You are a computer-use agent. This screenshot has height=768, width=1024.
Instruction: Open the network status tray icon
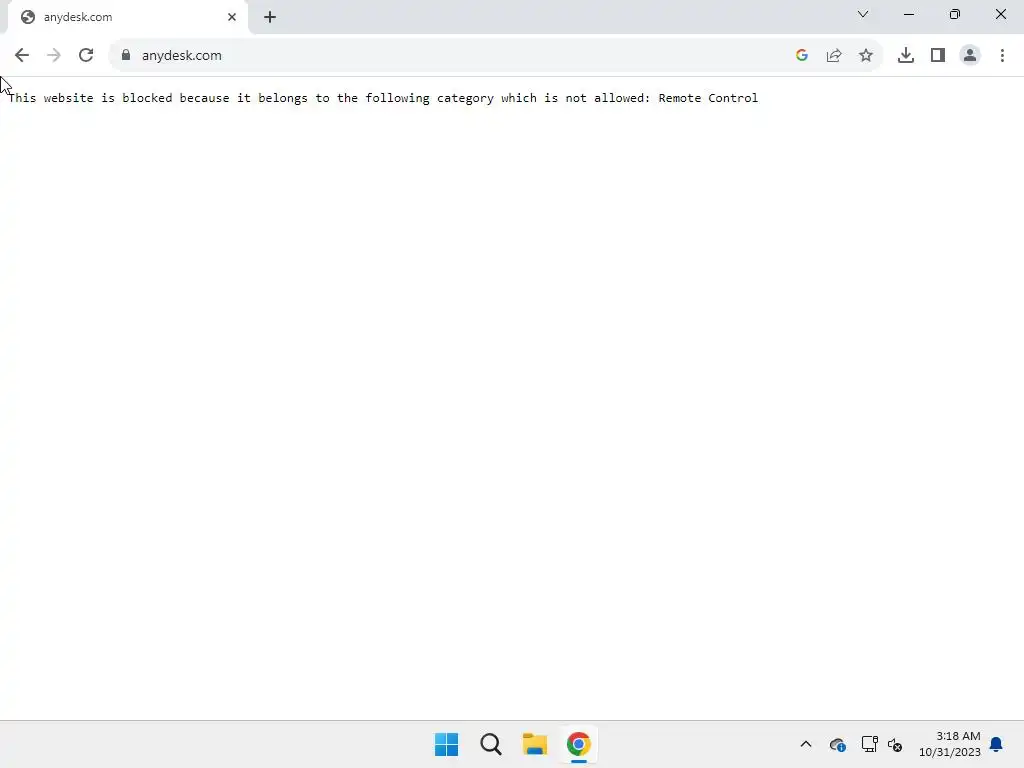[x=869, y=744]
